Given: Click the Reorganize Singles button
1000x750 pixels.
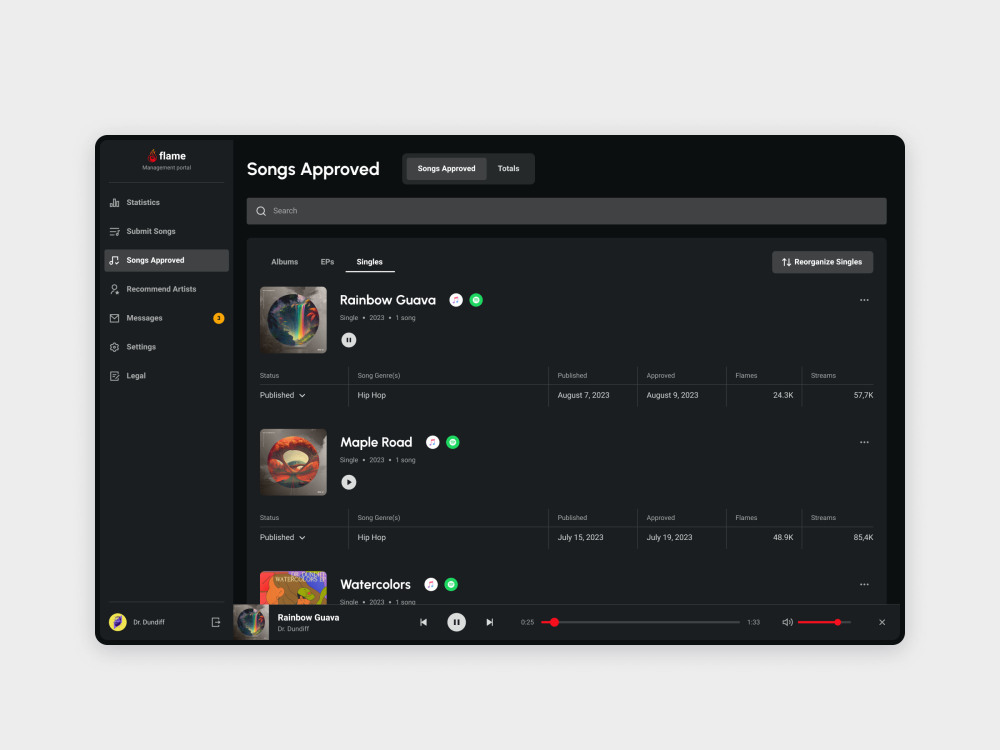Looking at the screenshot, I should (x=822, y=262).
